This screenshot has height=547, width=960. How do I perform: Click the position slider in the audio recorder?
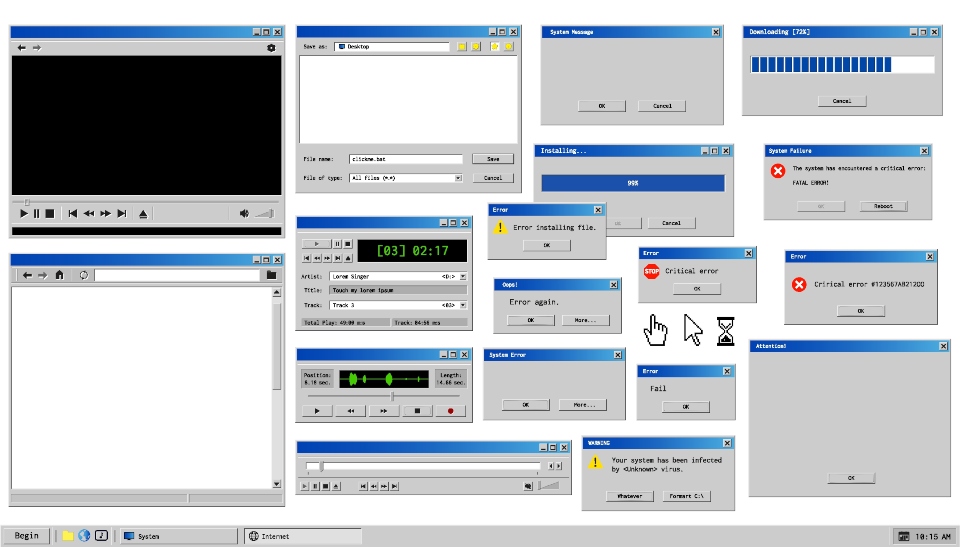tap(392, 397)
